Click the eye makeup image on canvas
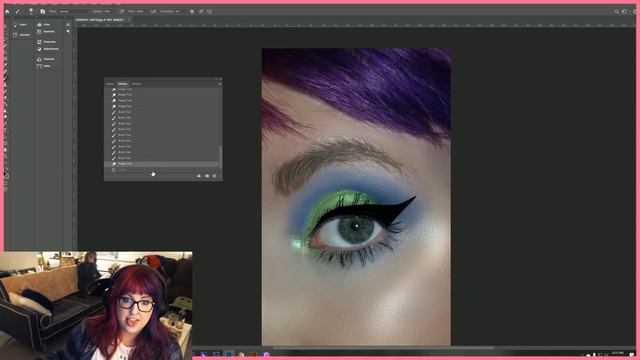 click(x=356, y=197)
